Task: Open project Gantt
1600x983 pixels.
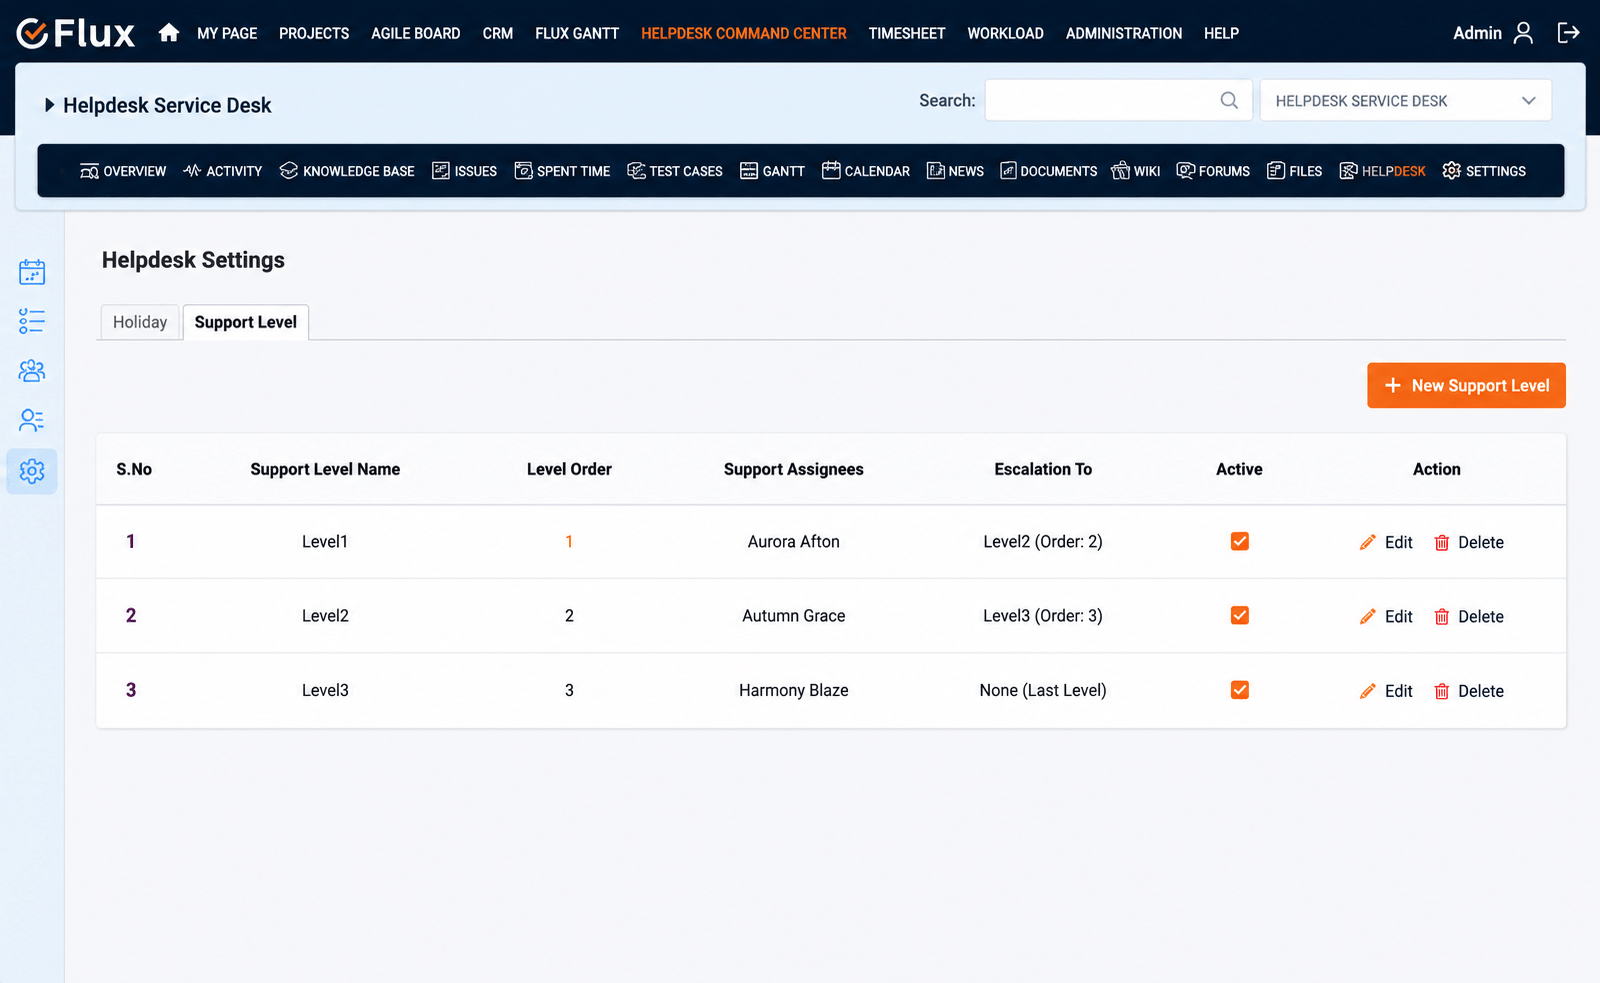Action: (773, 171)
